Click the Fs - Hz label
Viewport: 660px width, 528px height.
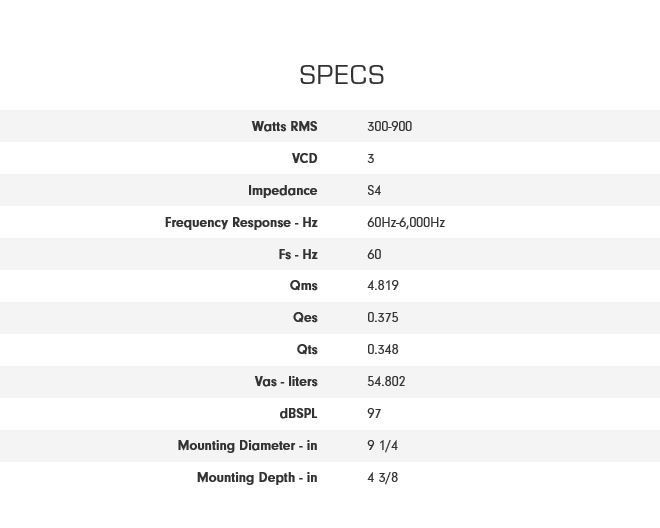(x=297, y=255)
